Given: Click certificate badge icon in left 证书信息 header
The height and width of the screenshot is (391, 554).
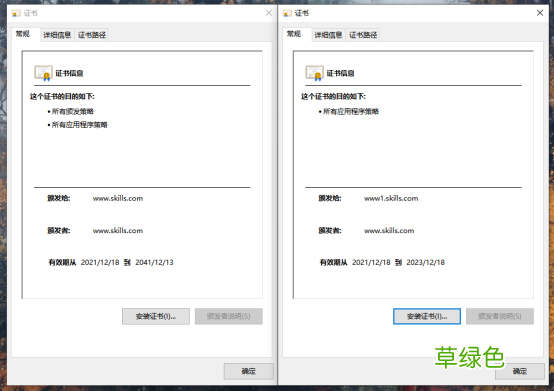Looking at the screenshot, I should coord(43,73).
